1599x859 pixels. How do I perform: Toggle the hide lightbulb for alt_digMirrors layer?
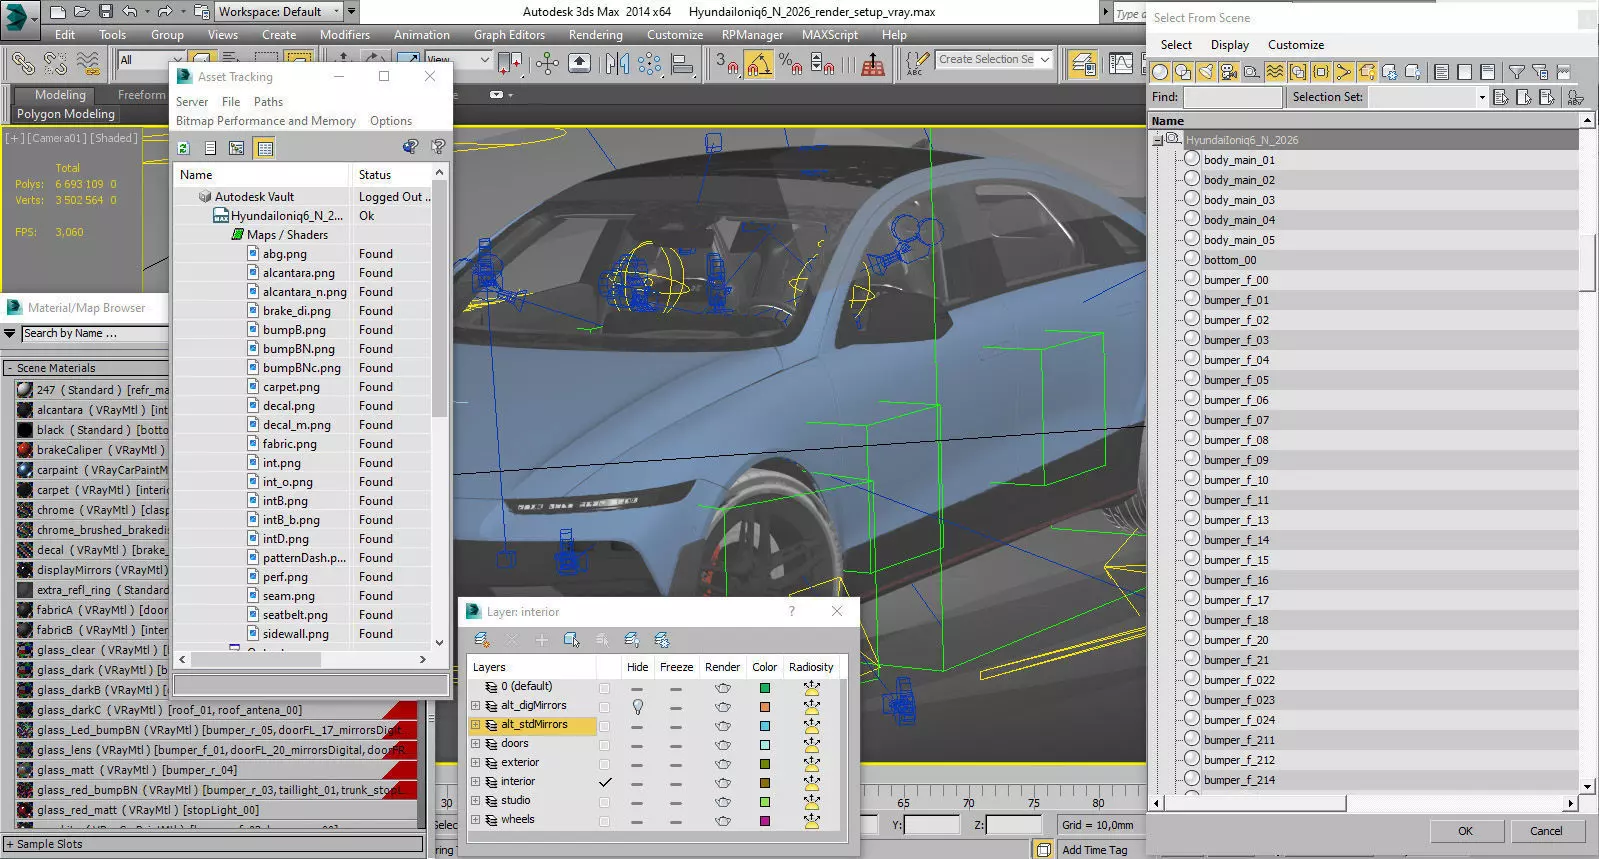tap(637, 706)
